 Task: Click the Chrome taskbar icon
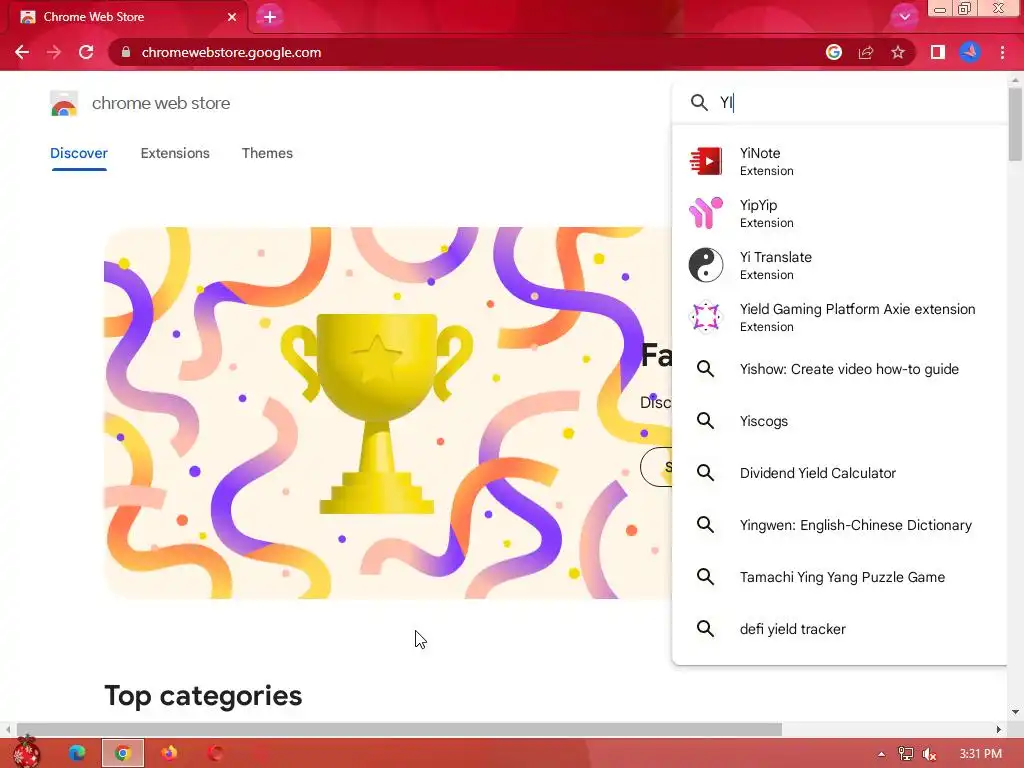pyautogui.click(x=123, y=753)
